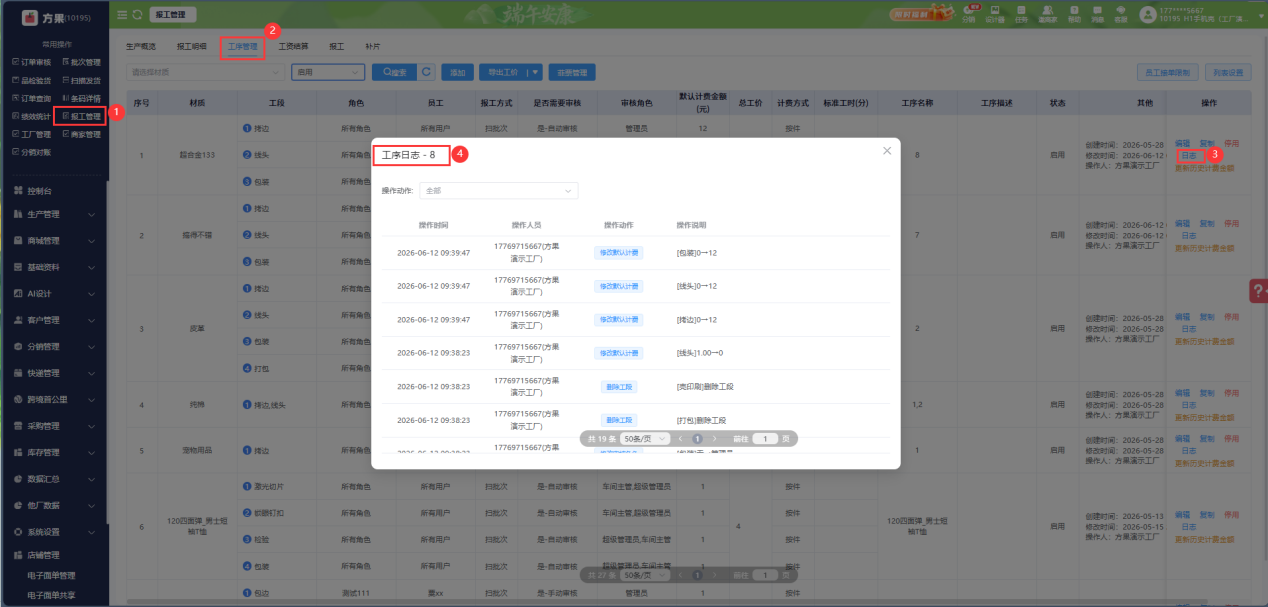
Task: Open the 设计器 icon in the top bar
Action: 994,14
